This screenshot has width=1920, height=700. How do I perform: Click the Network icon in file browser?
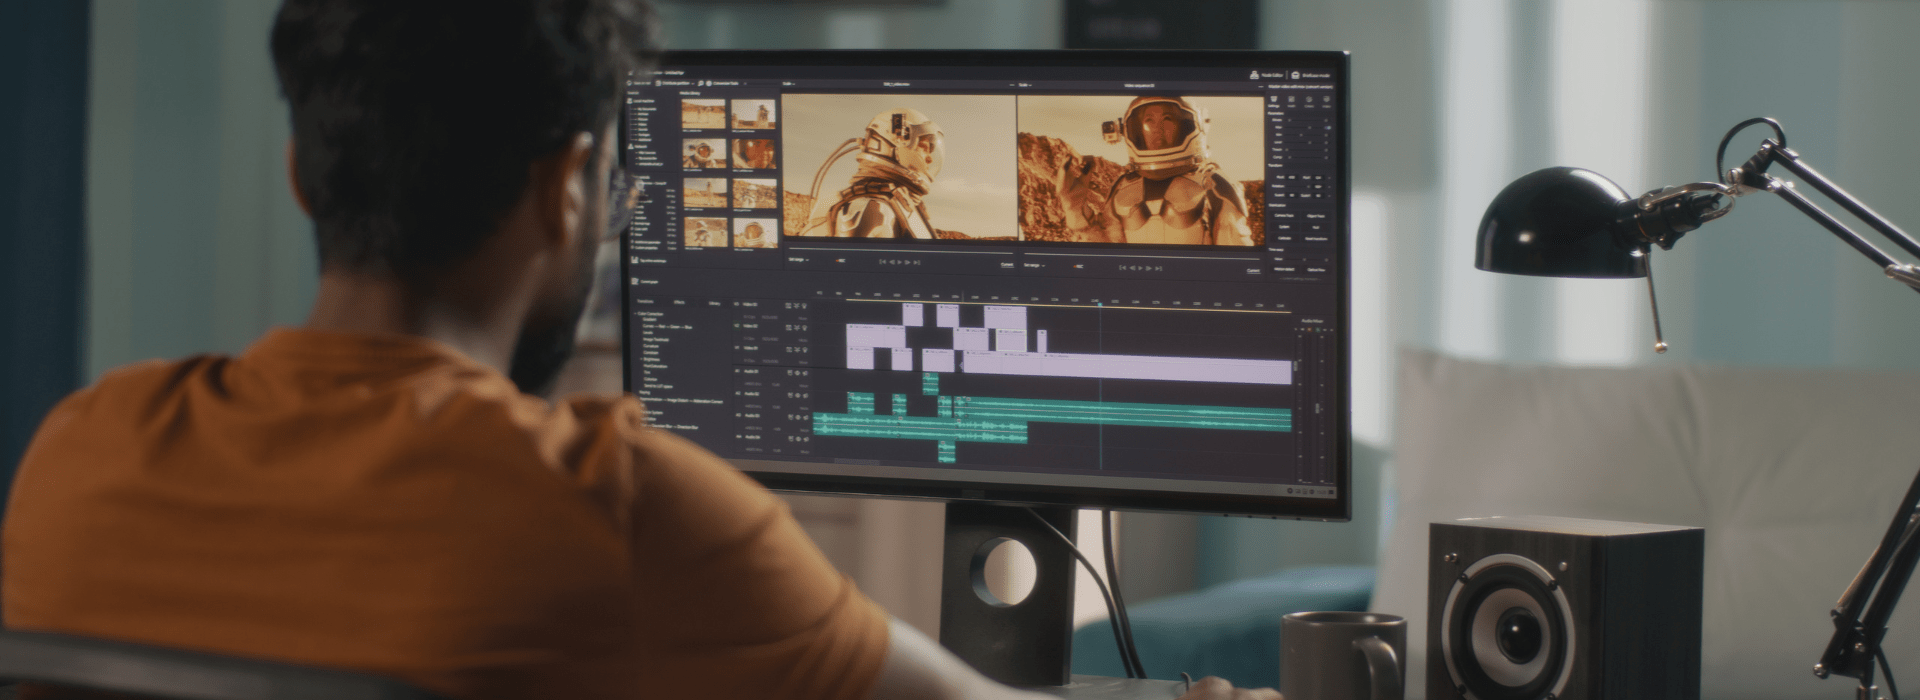pyautogui.click(x=630, y=146)
